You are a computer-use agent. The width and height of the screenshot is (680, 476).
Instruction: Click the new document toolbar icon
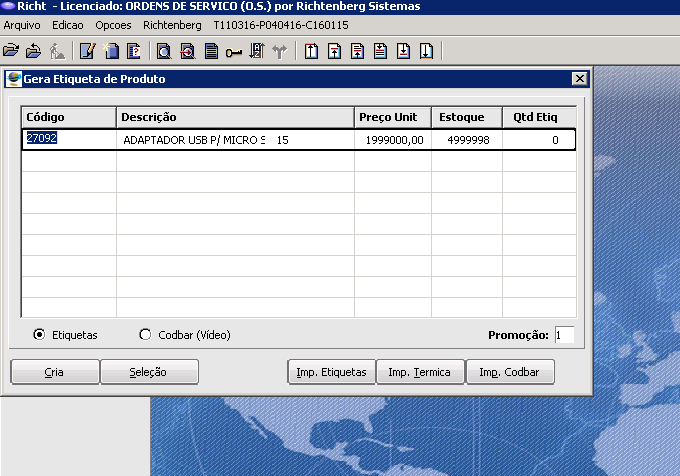[x=111, y=51]
